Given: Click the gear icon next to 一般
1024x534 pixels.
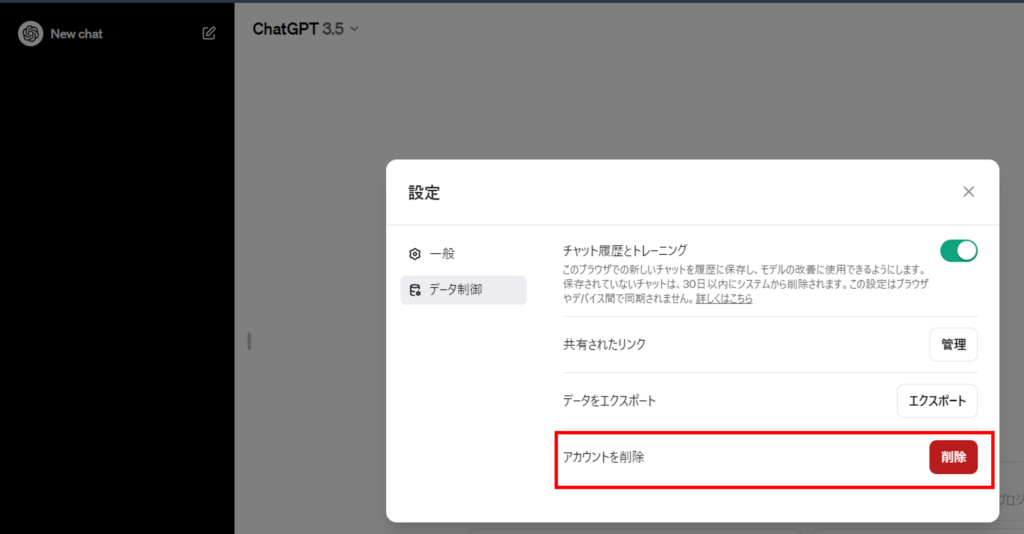Looking at the screenshot, I should (415, 254).
